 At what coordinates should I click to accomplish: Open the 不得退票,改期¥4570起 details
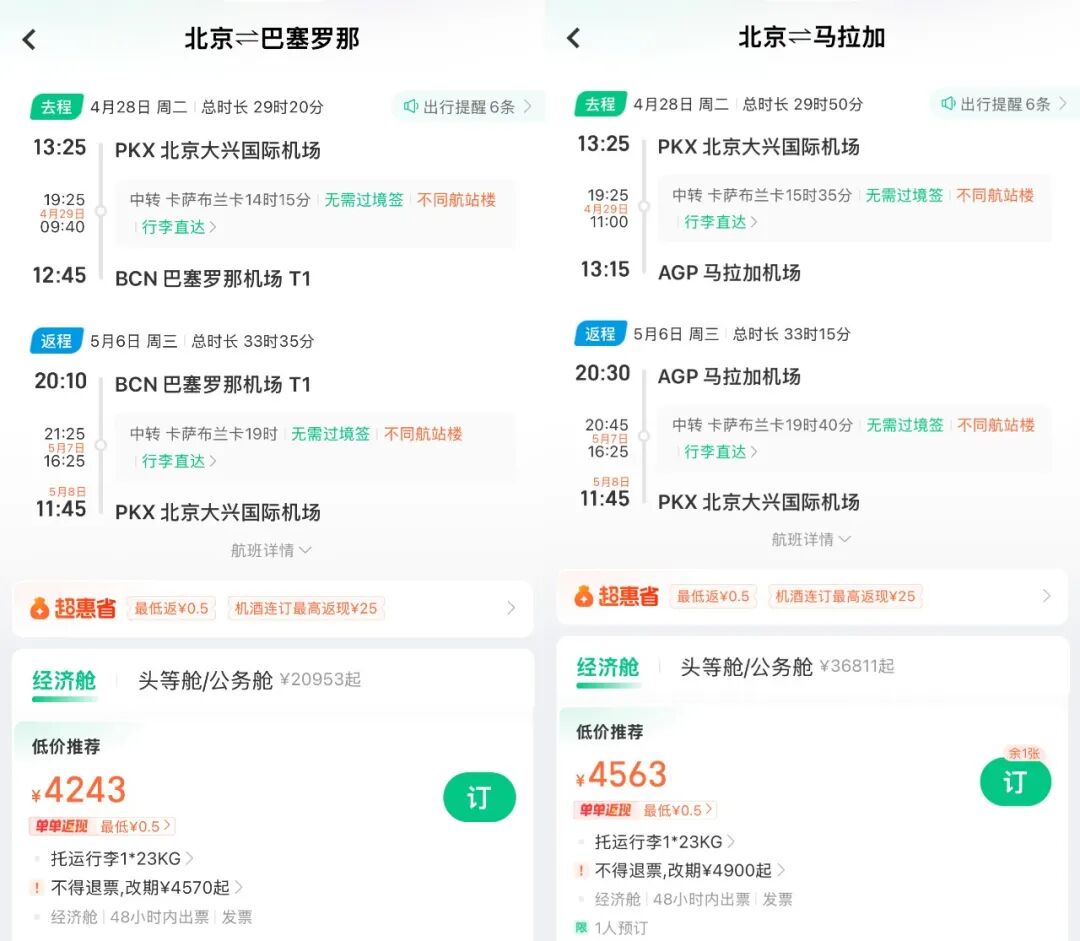140,886
